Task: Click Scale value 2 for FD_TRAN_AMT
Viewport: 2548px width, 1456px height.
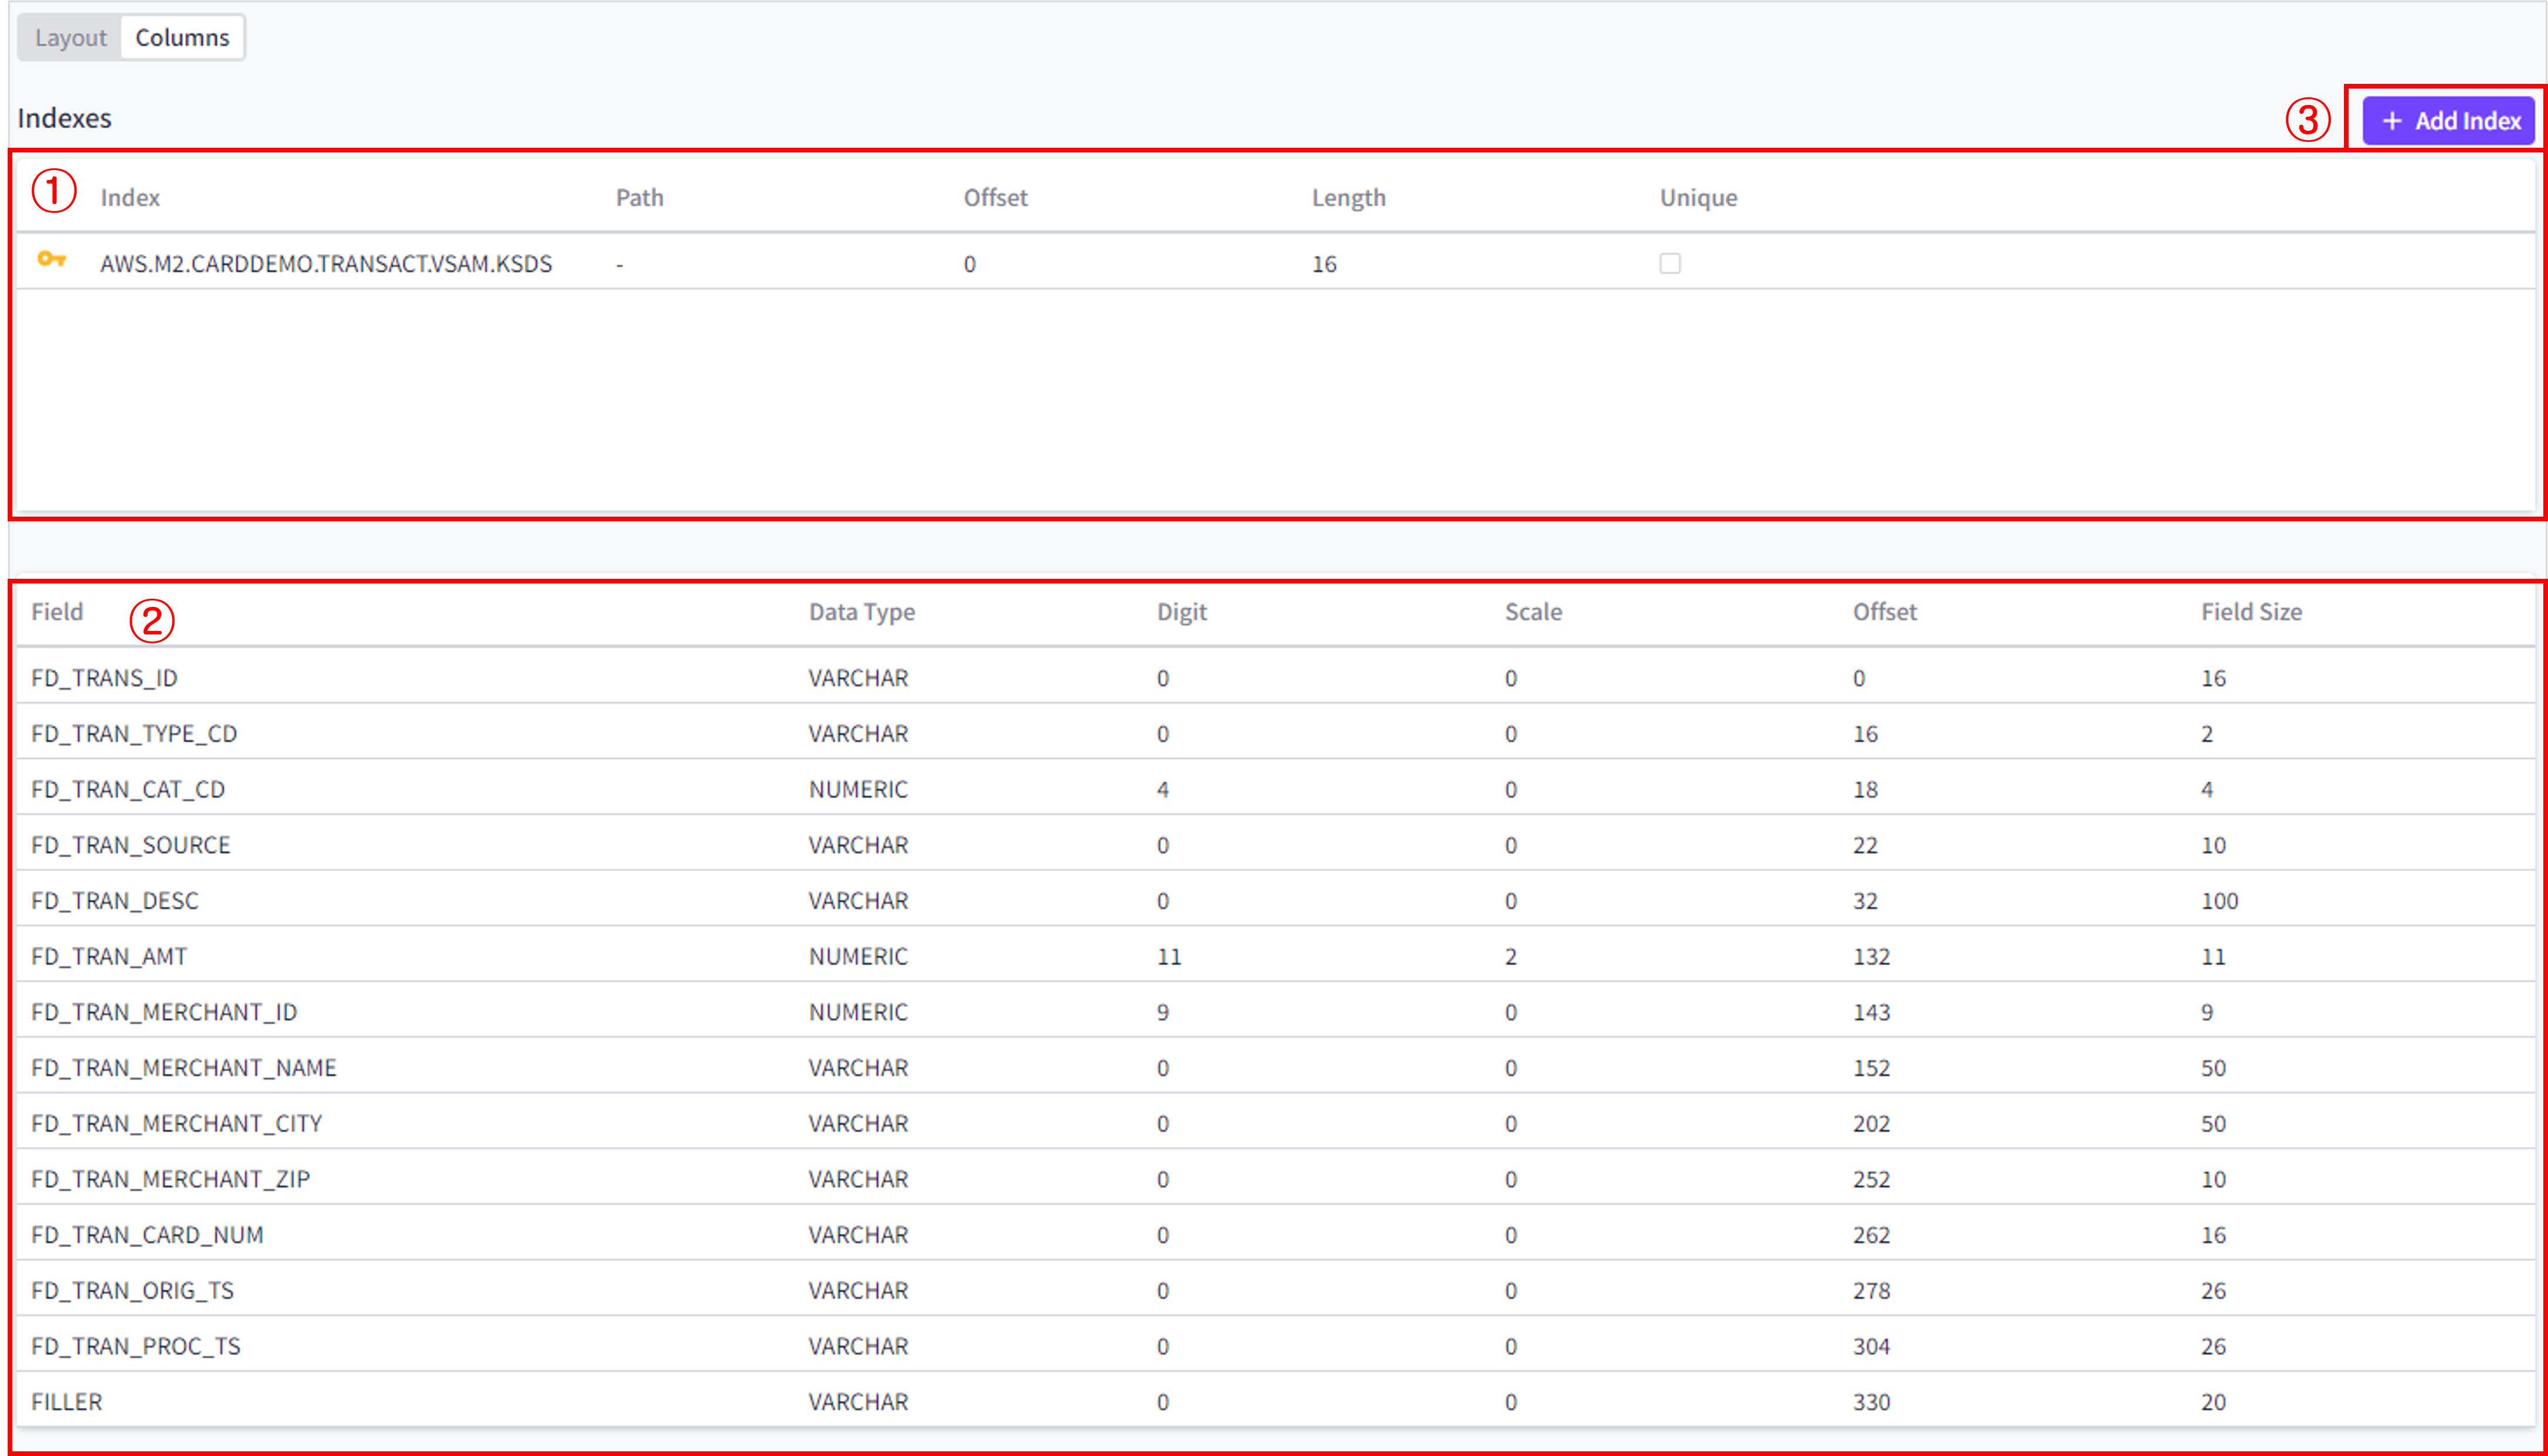Action: [1510, 957]
